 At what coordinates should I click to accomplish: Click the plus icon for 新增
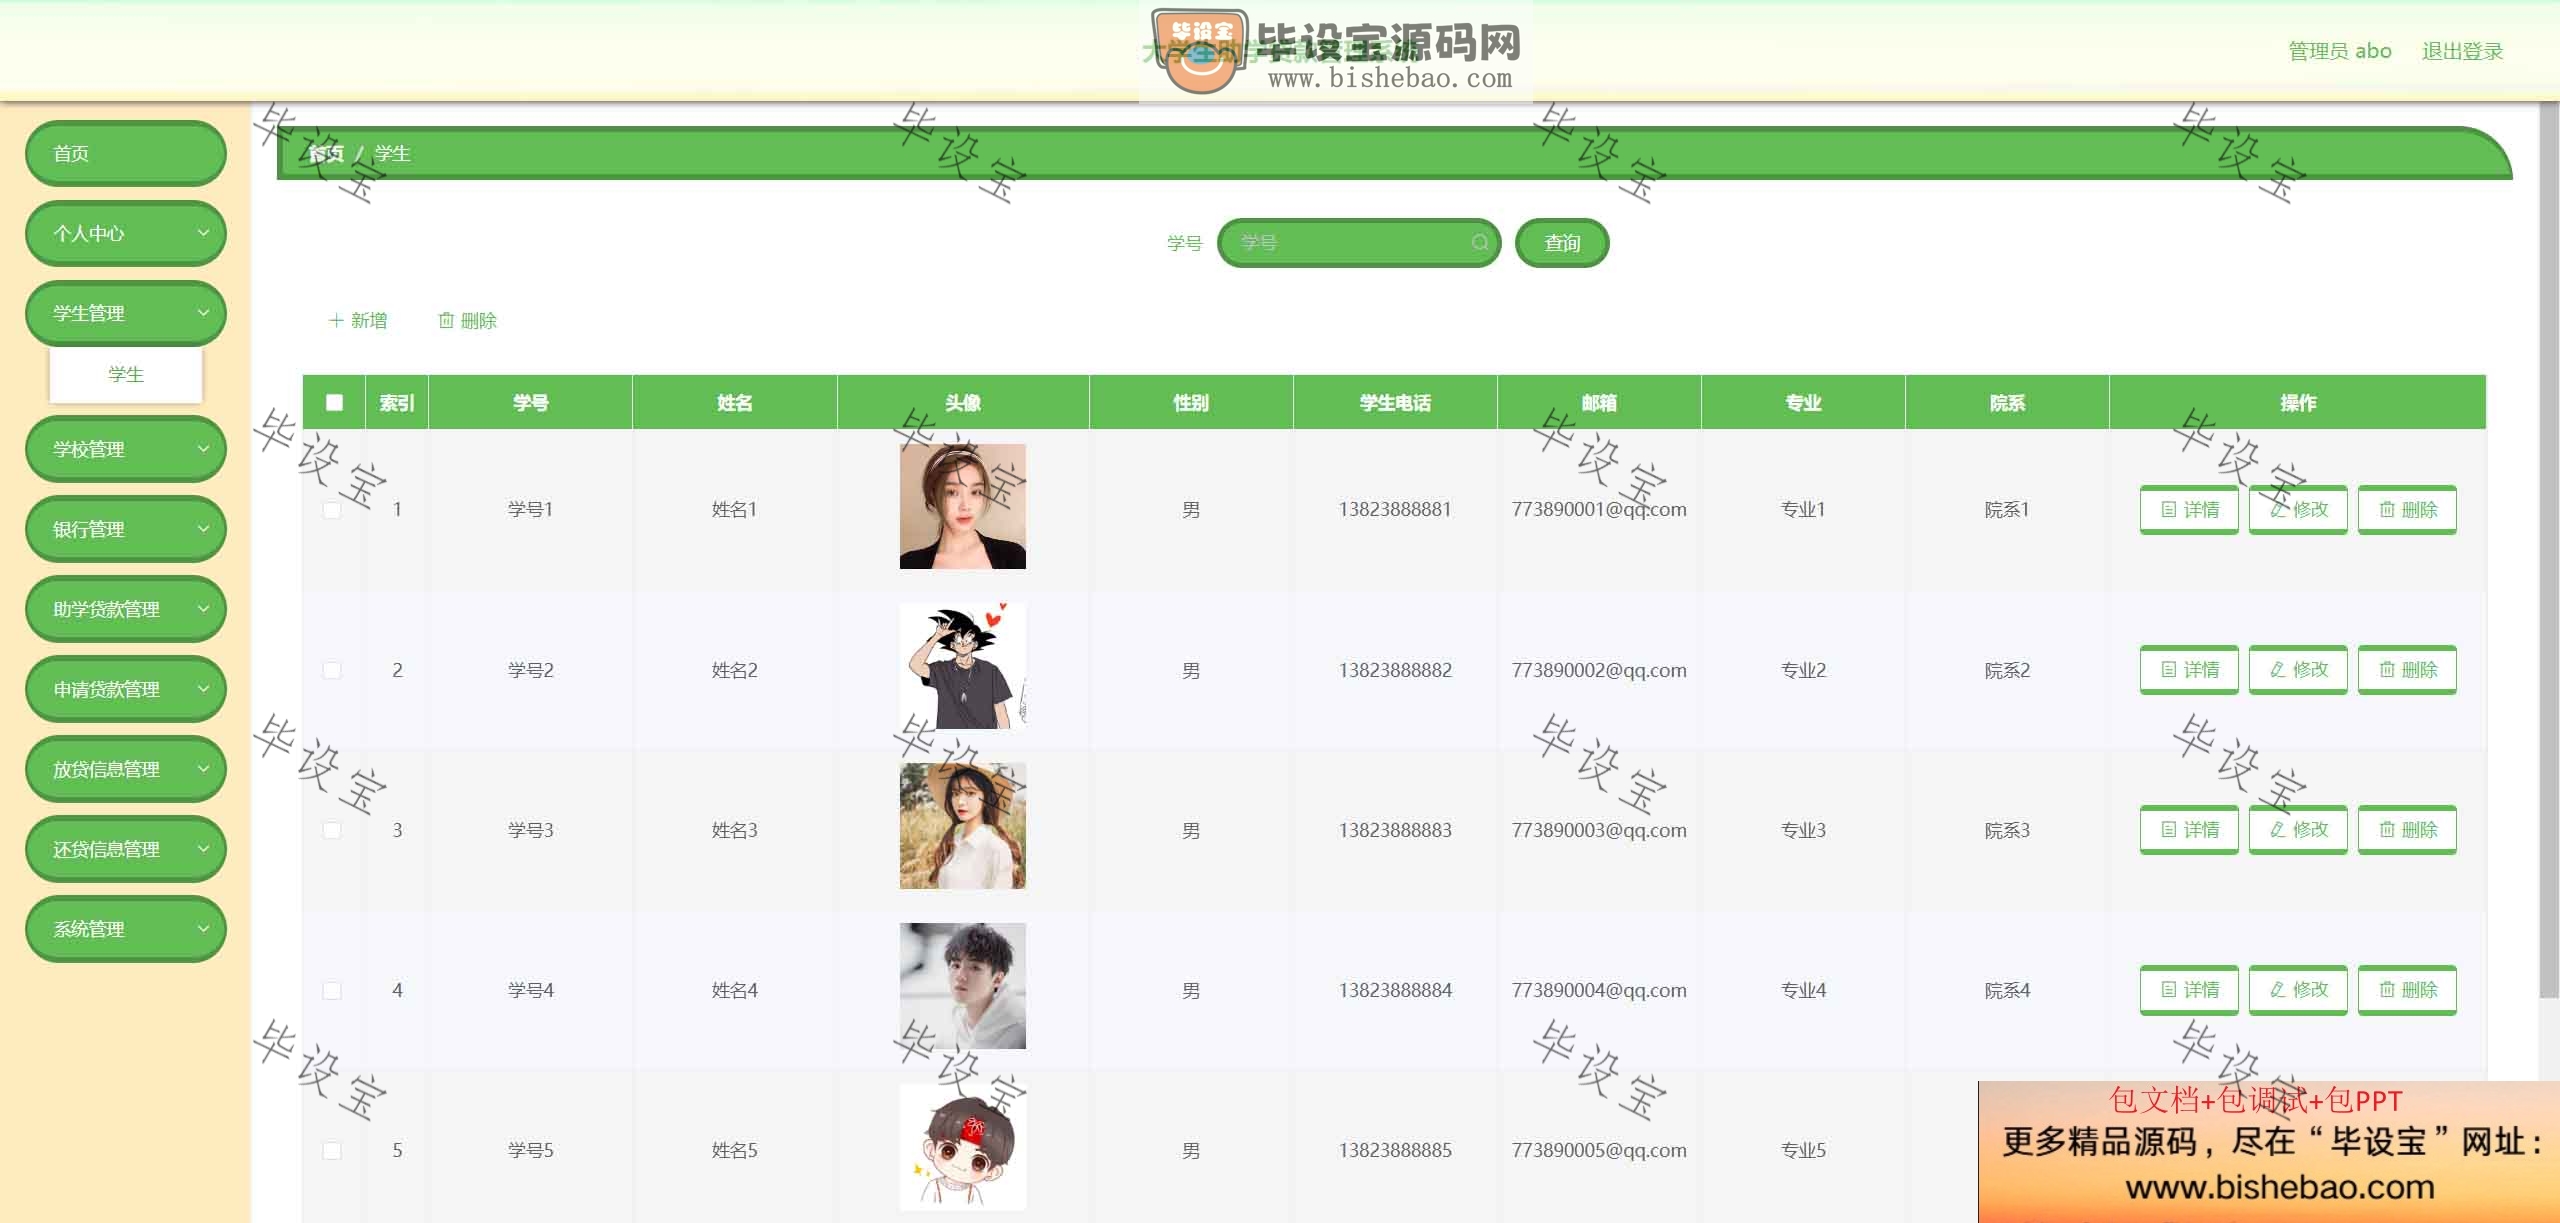click(336, 321)
